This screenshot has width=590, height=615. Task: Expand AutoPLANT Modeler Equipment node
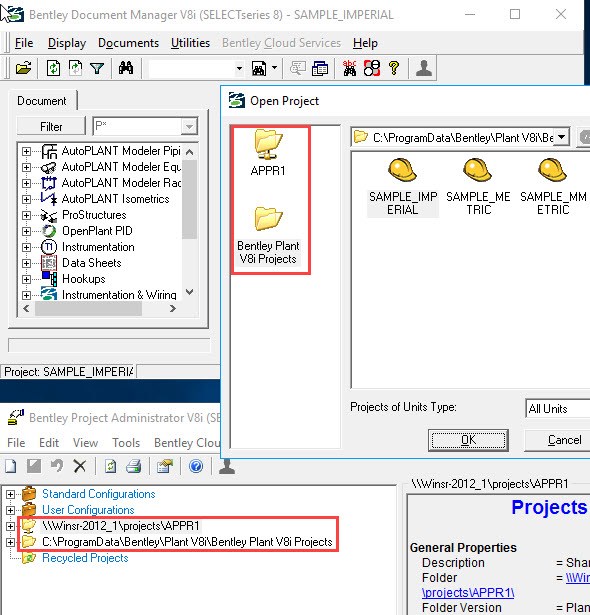26,167
